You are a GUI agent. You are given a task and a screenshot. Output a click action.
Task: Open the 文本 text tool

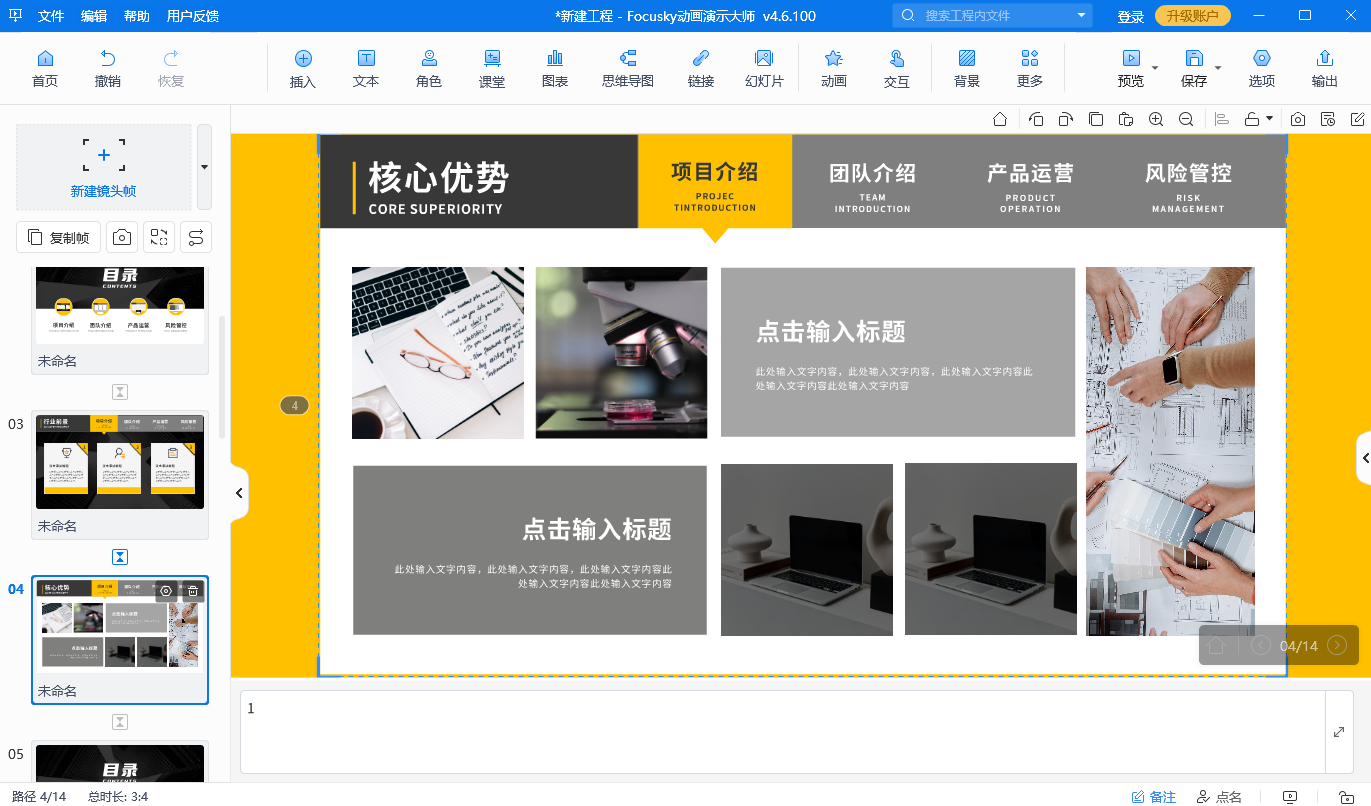(366, 68)
